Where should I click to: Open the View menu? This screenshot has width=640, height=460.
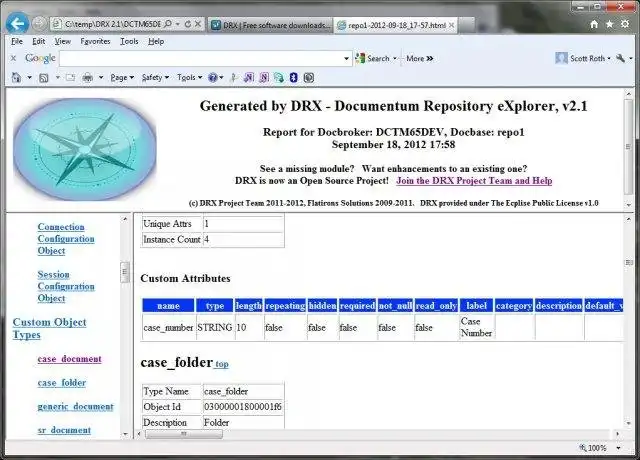62,41
